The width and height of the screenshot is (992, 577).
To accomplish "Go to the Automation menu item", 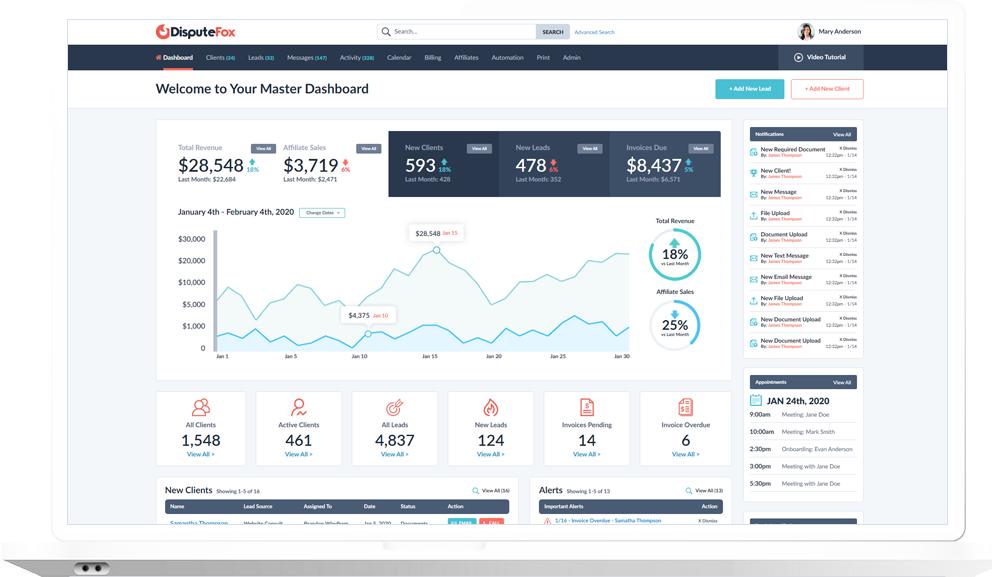I will [507, 58].
